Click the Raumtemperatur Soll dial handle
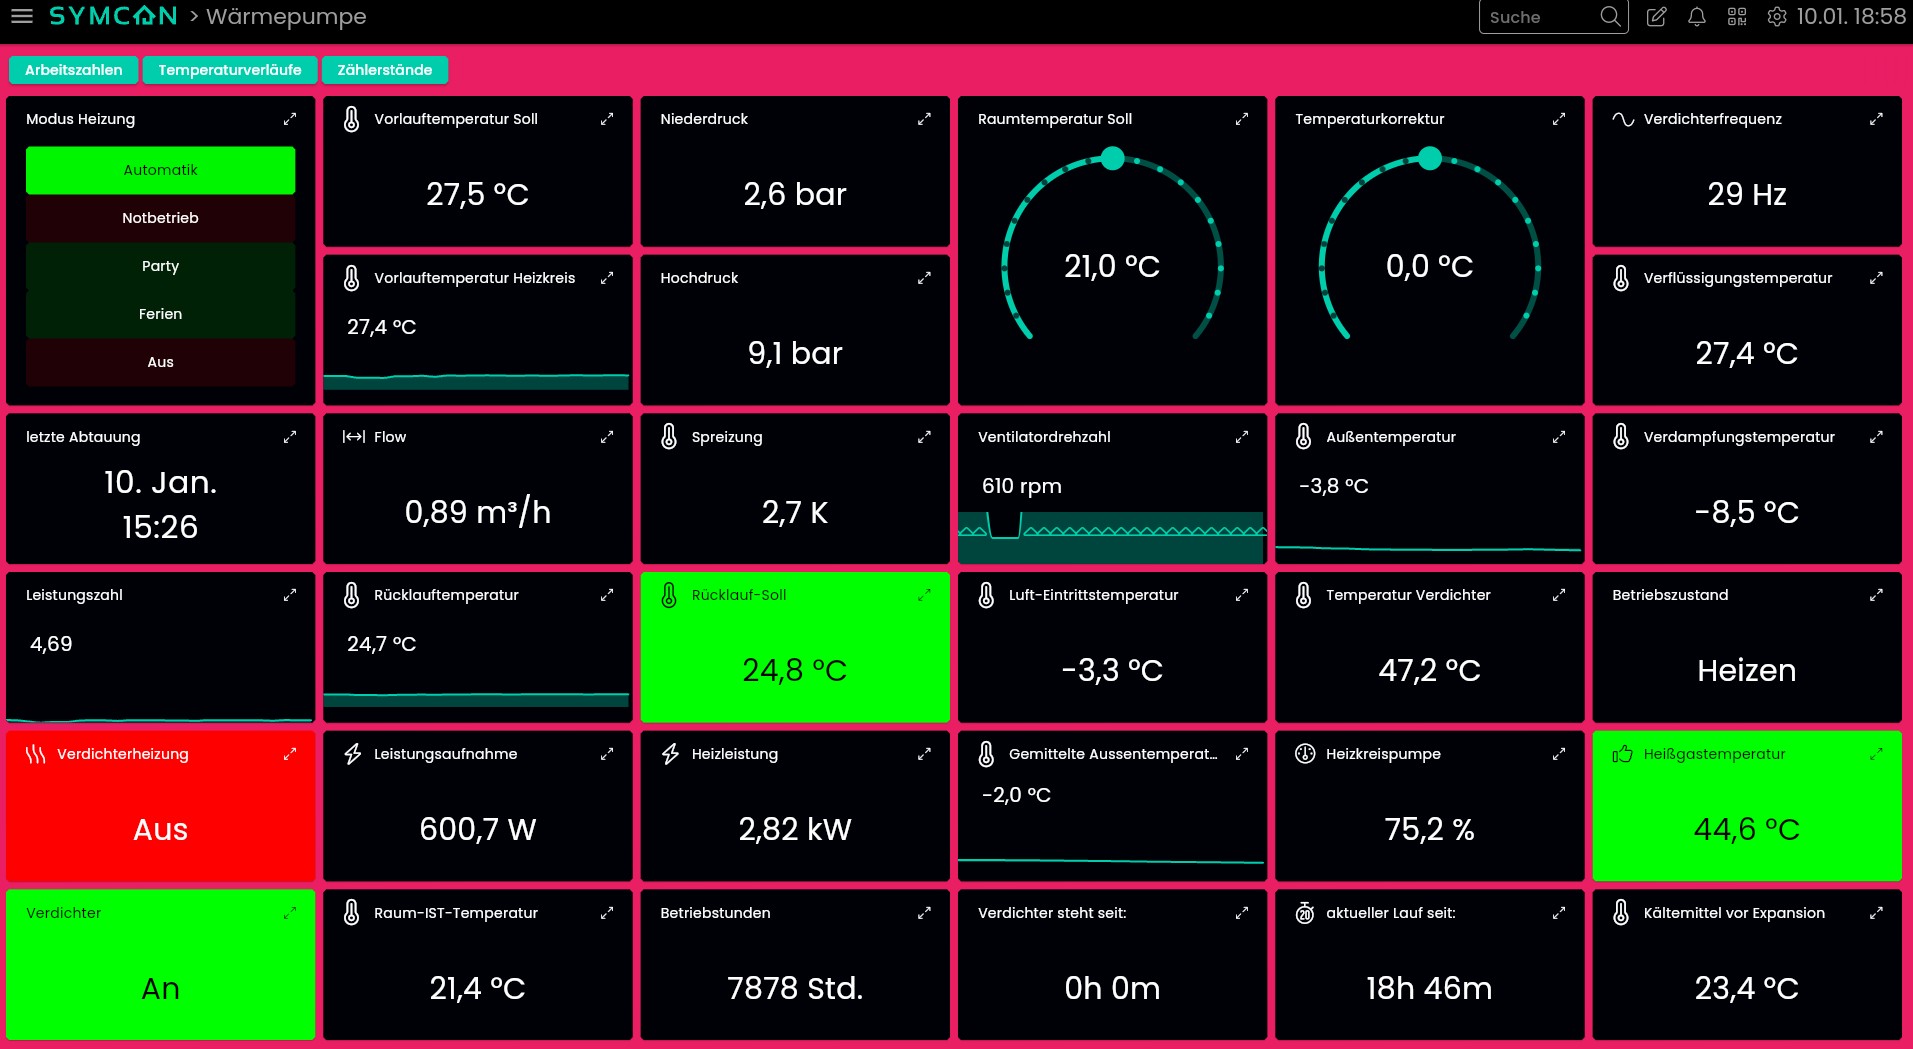Image resolution: width=1913 pixels, height=1049 pixels. pos(1112,158)
